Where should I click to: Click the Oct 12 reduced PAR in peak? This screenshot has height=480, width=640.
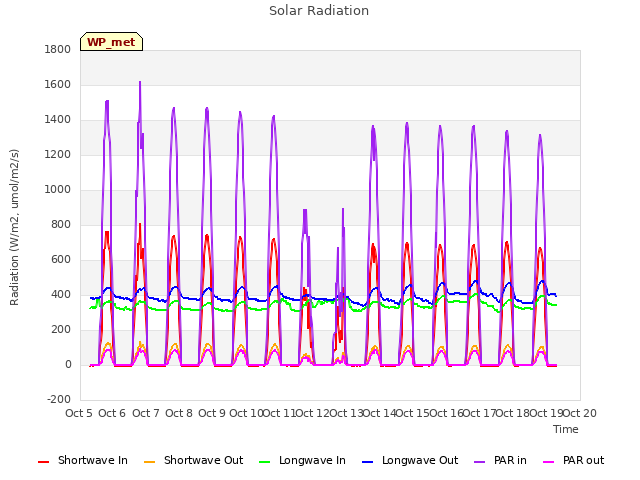pos(305,211)
